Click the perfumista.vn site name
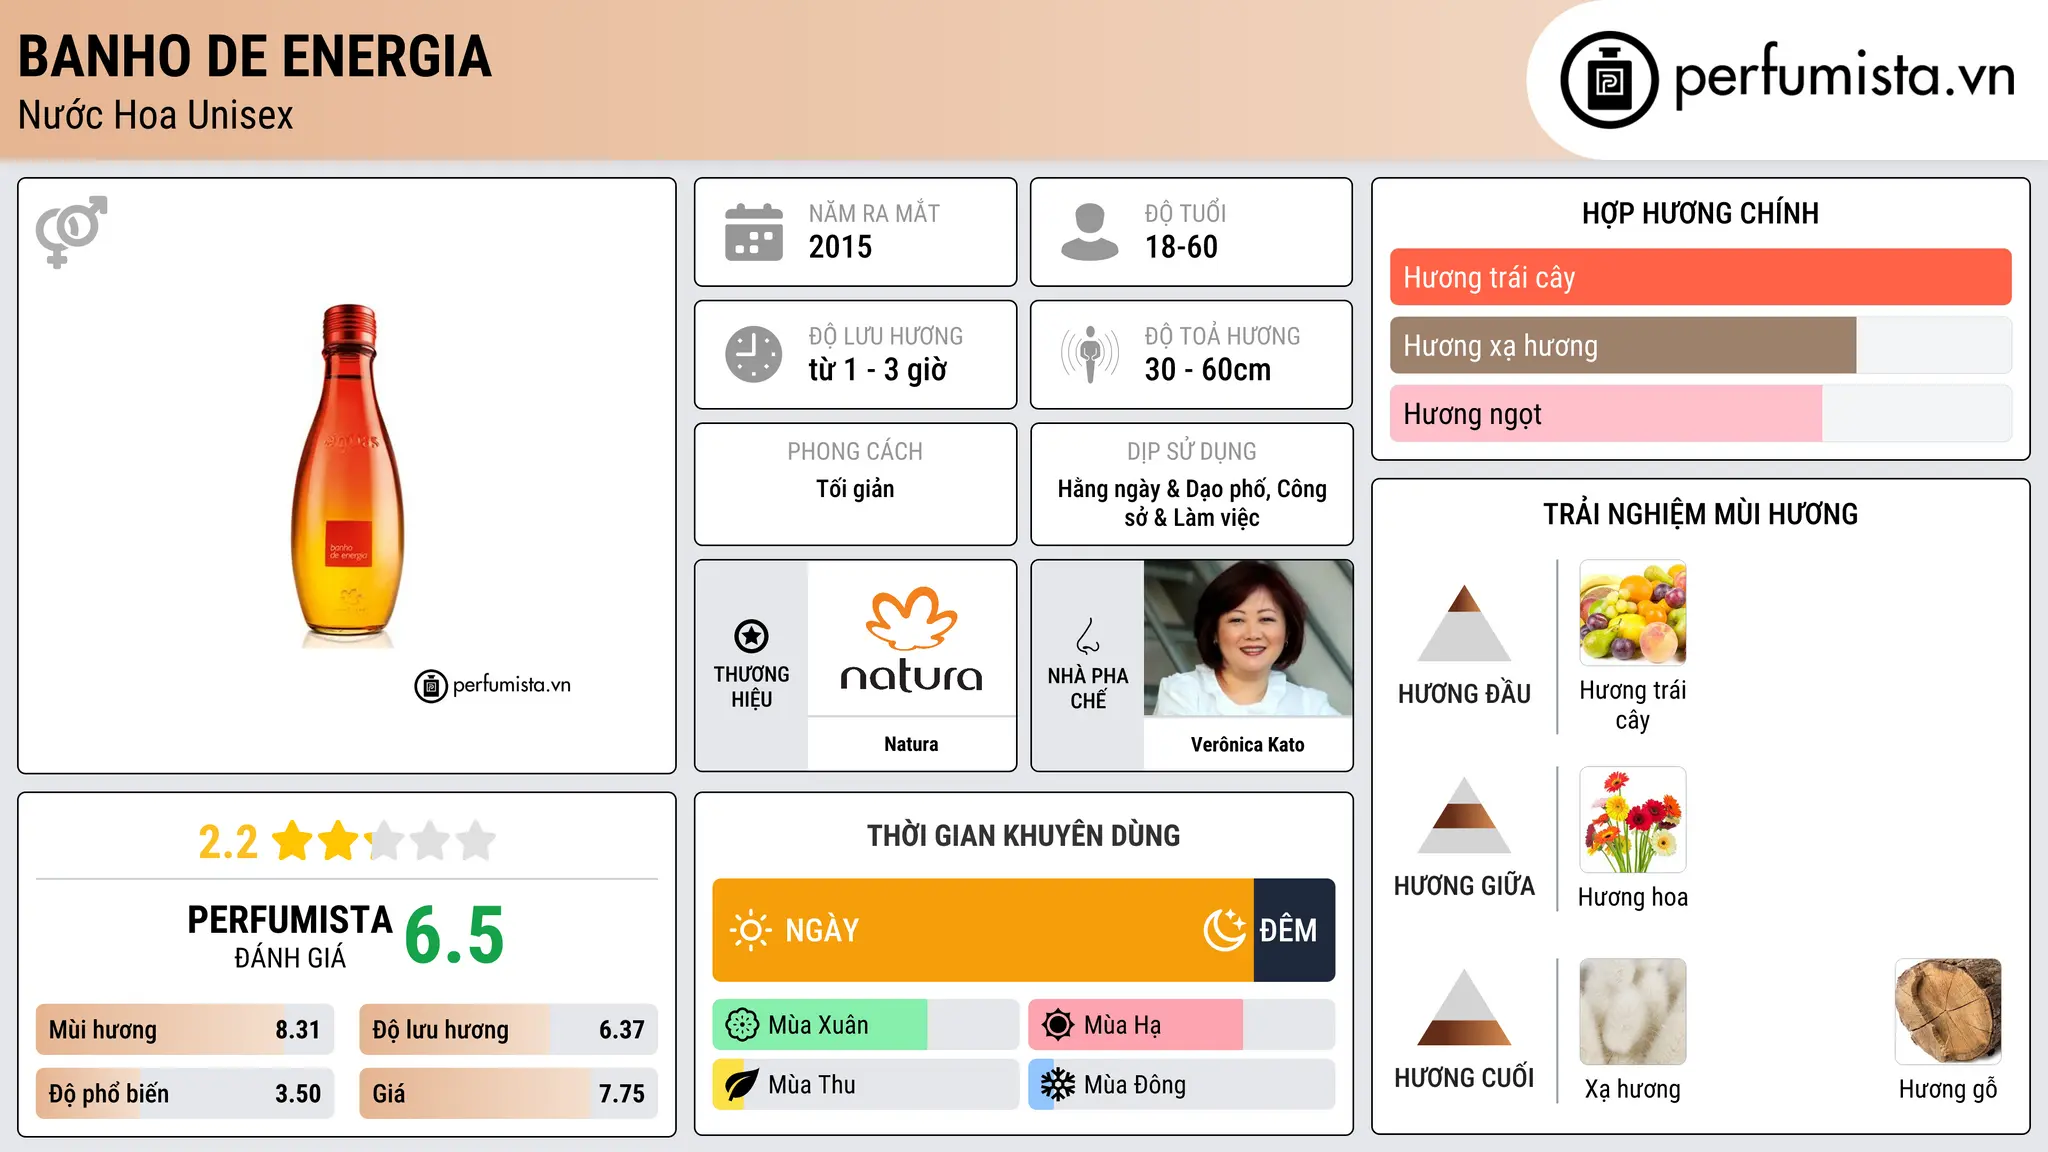Viewport: 2048px width, 1152px height. click(x=1844, y=78)
